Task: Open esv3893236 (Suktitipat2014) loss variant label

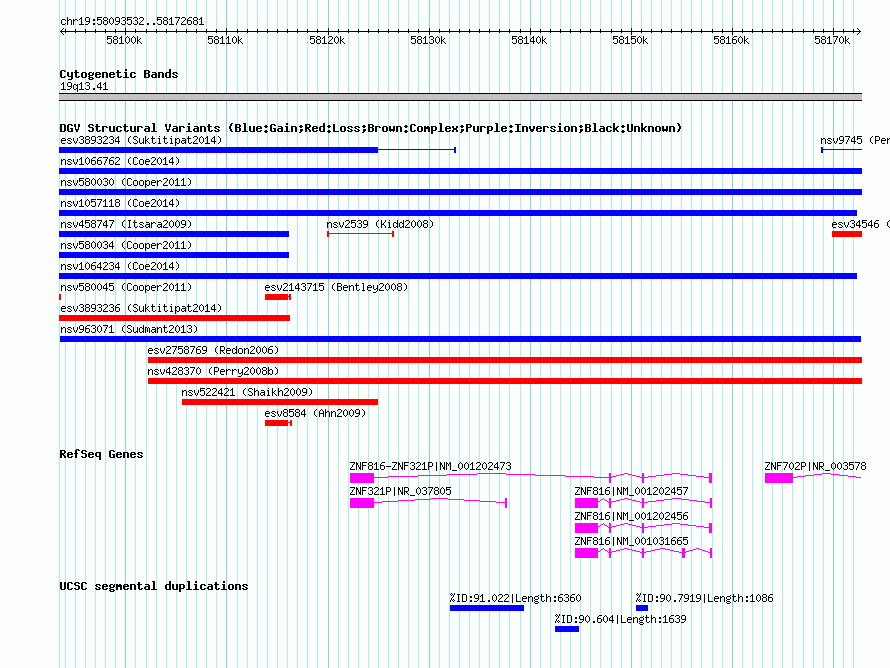Action: pos(141,308)
